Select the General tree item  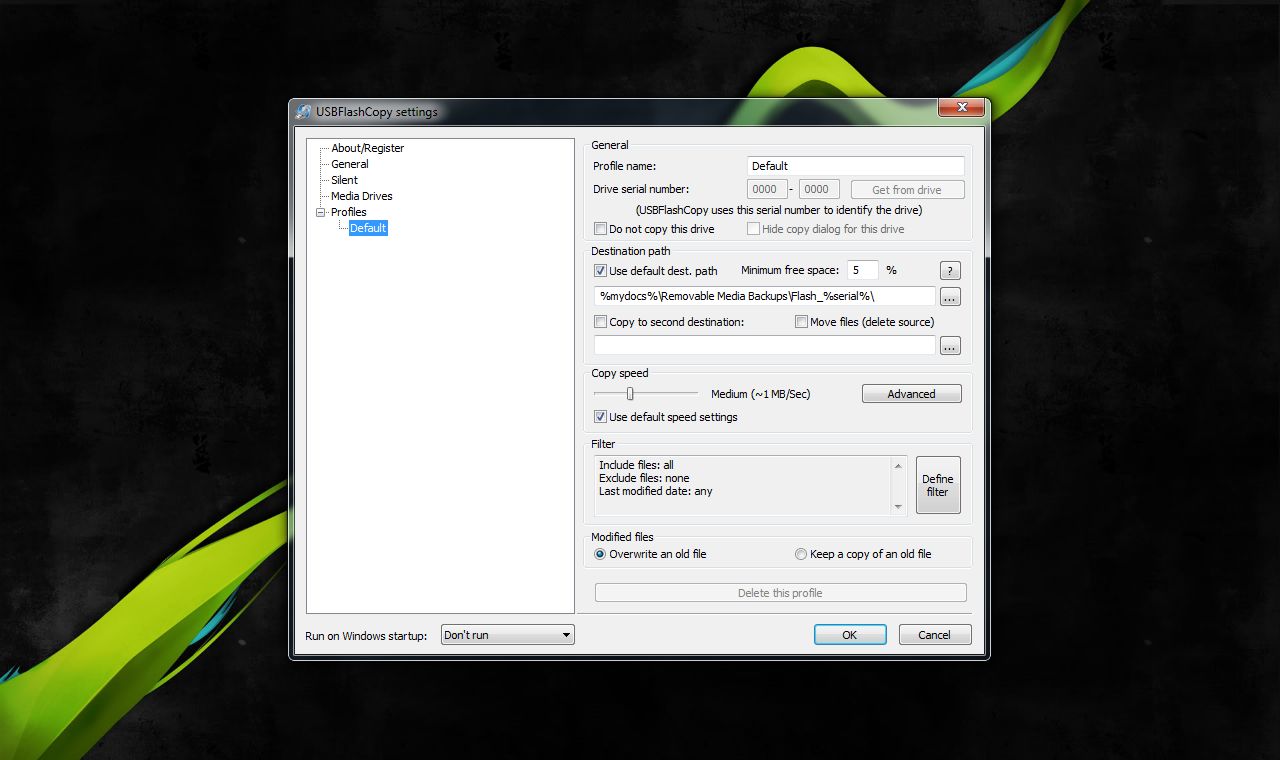(x=350, y=164)
